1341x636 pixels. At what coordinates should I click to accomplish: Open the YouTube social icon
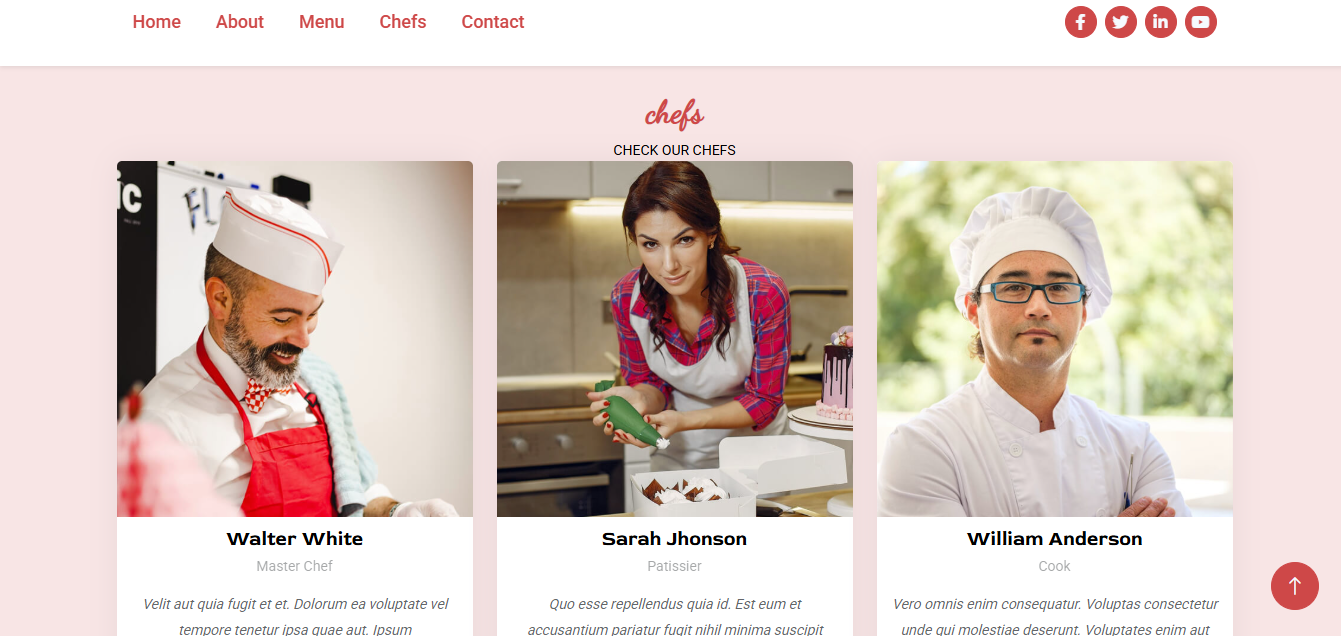click(x=1201, y=22)
